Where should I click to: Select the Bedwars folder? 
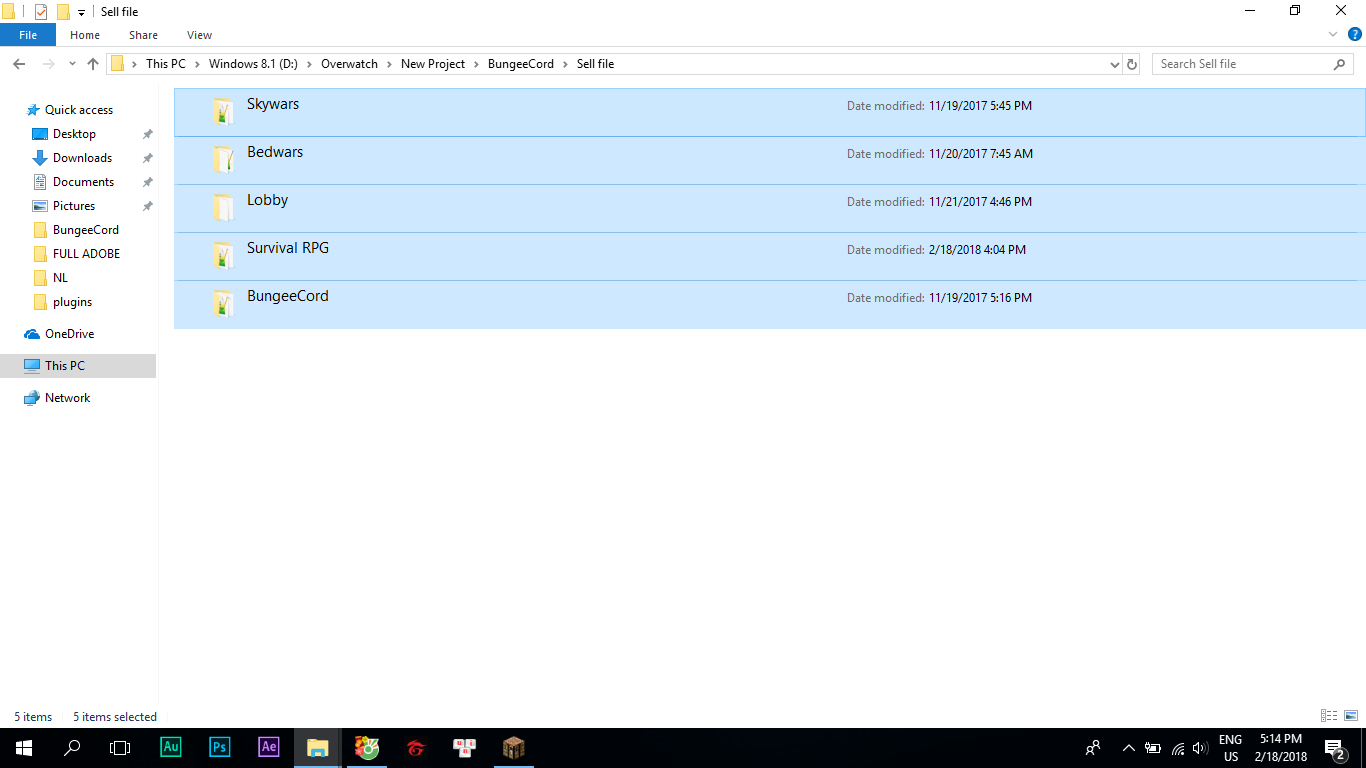tap(769, 160)
